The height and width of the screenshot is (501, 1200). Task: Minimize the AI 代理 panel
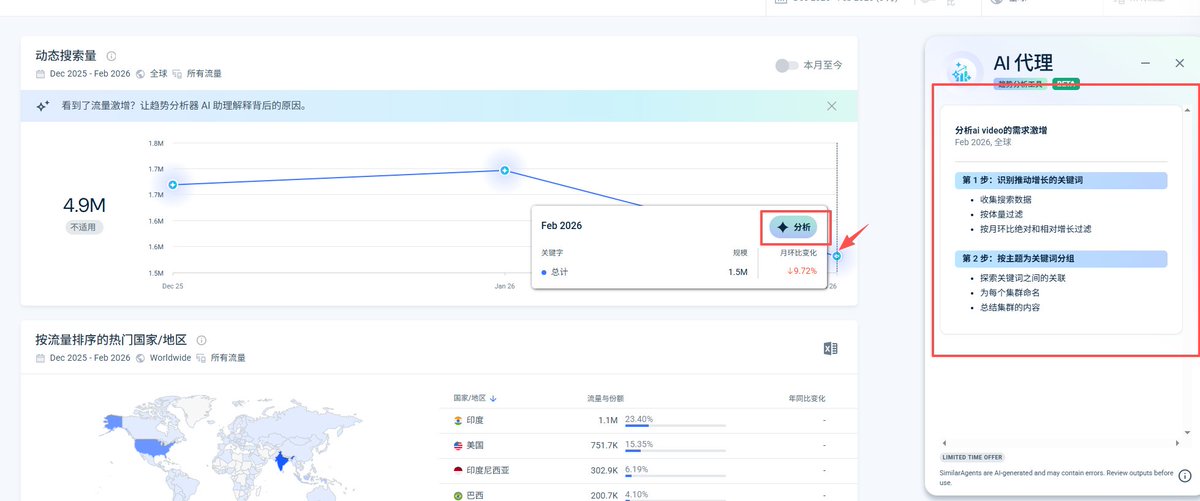[x=1146, y=63]
